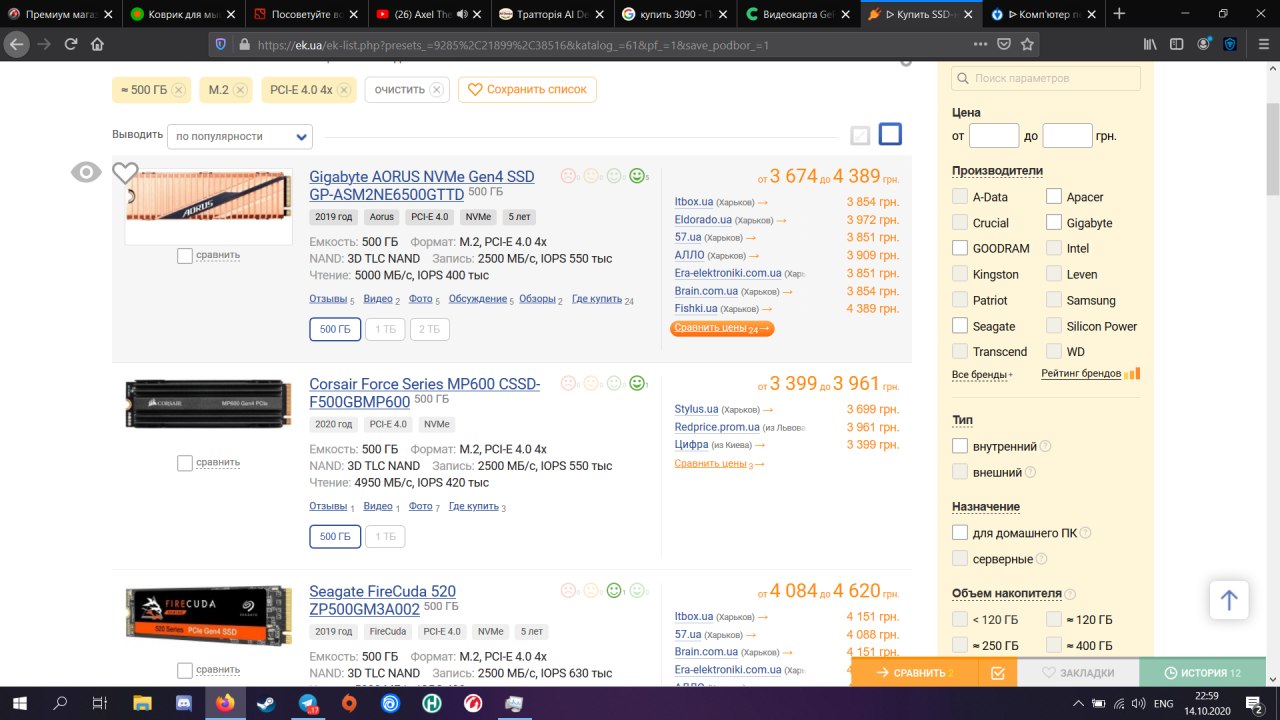This screenshot has width=1280, height=720.
Task: Go back with the browser back arrow
Action: [x=15, y=44]
